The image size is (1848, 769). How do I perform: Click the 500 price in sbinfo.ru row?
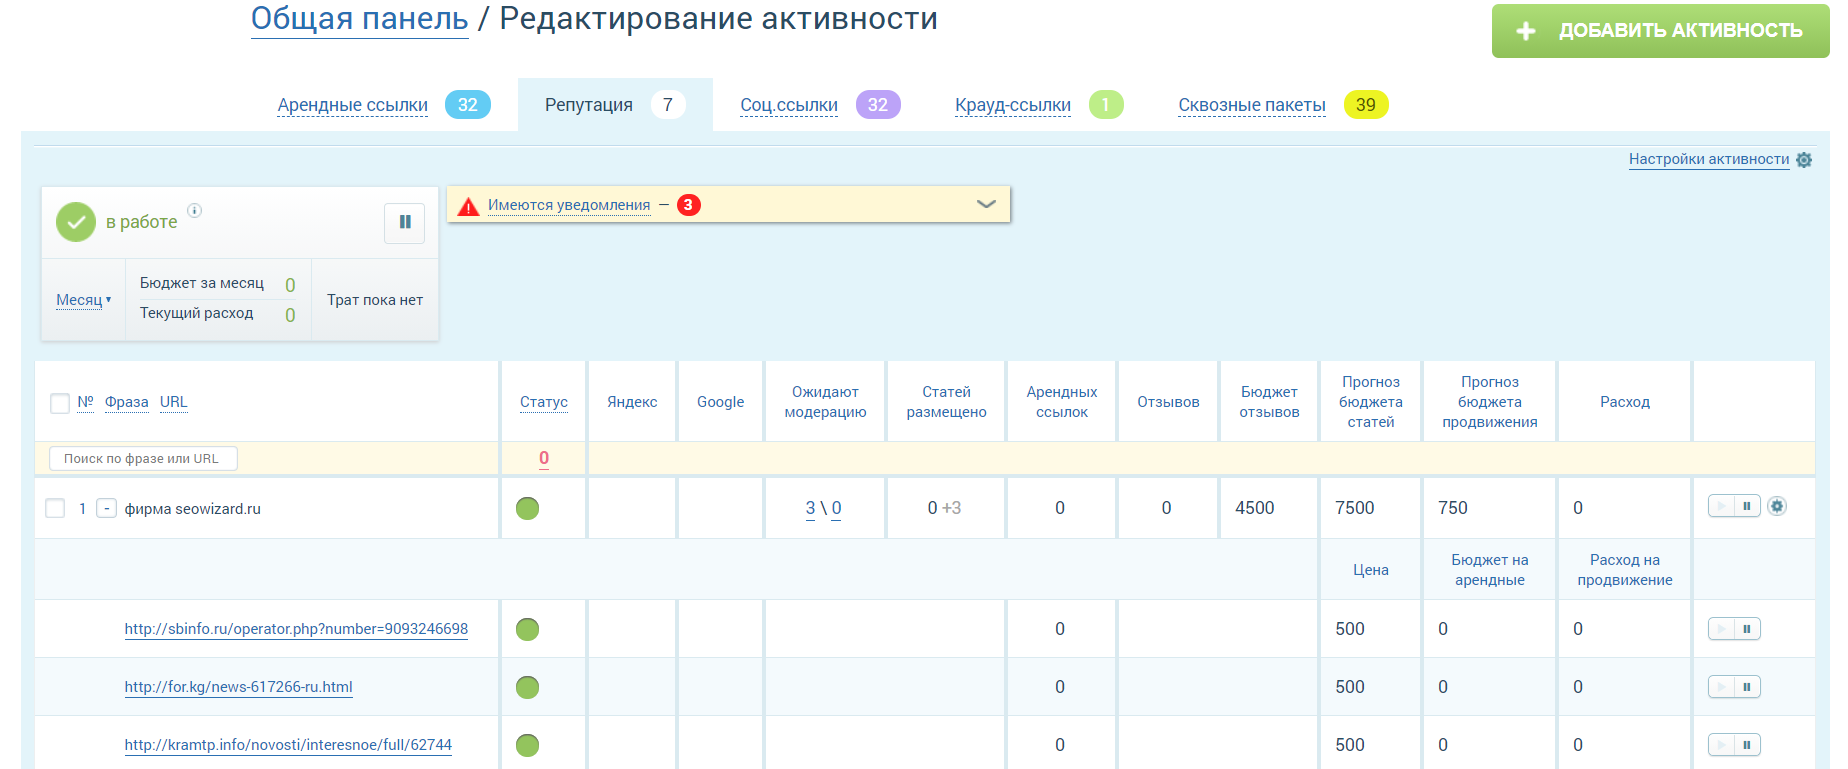pyautogui.click(x=1350, y=629)
